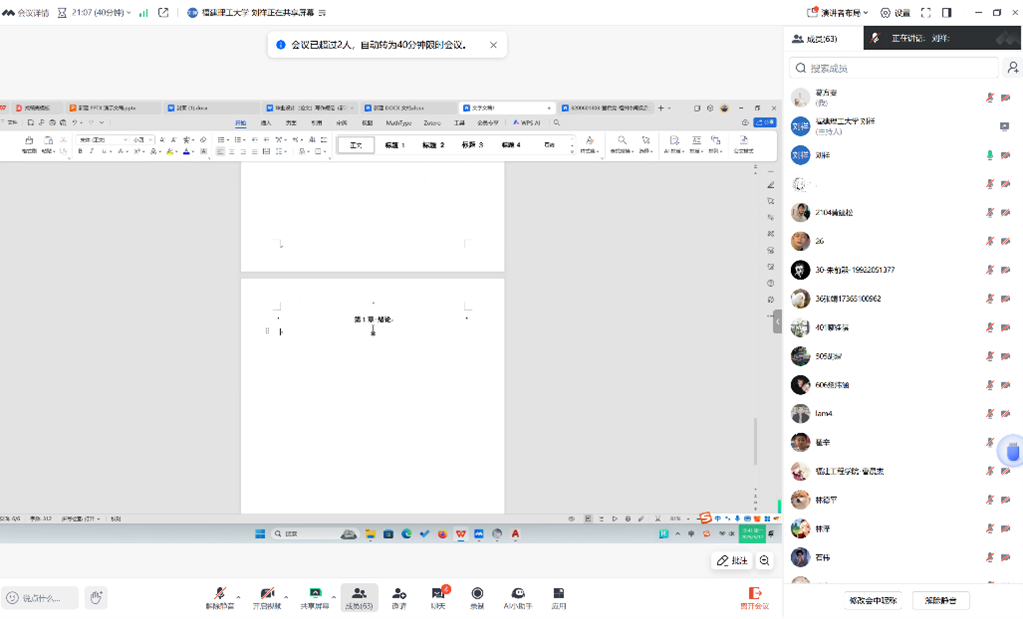
Task: Open the speaker layout dropdown
Action: click(838, 13)
